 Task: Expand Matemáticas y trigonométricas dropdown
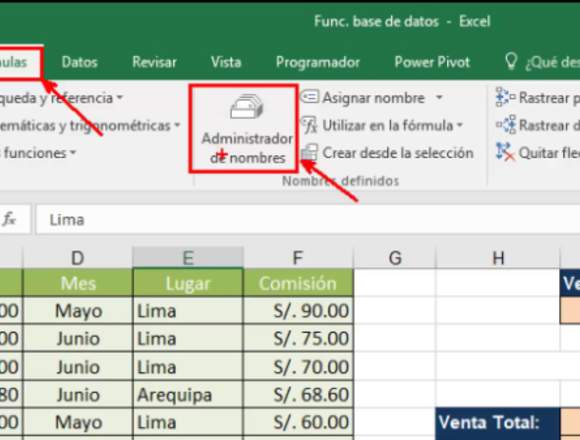coord(177,125)
